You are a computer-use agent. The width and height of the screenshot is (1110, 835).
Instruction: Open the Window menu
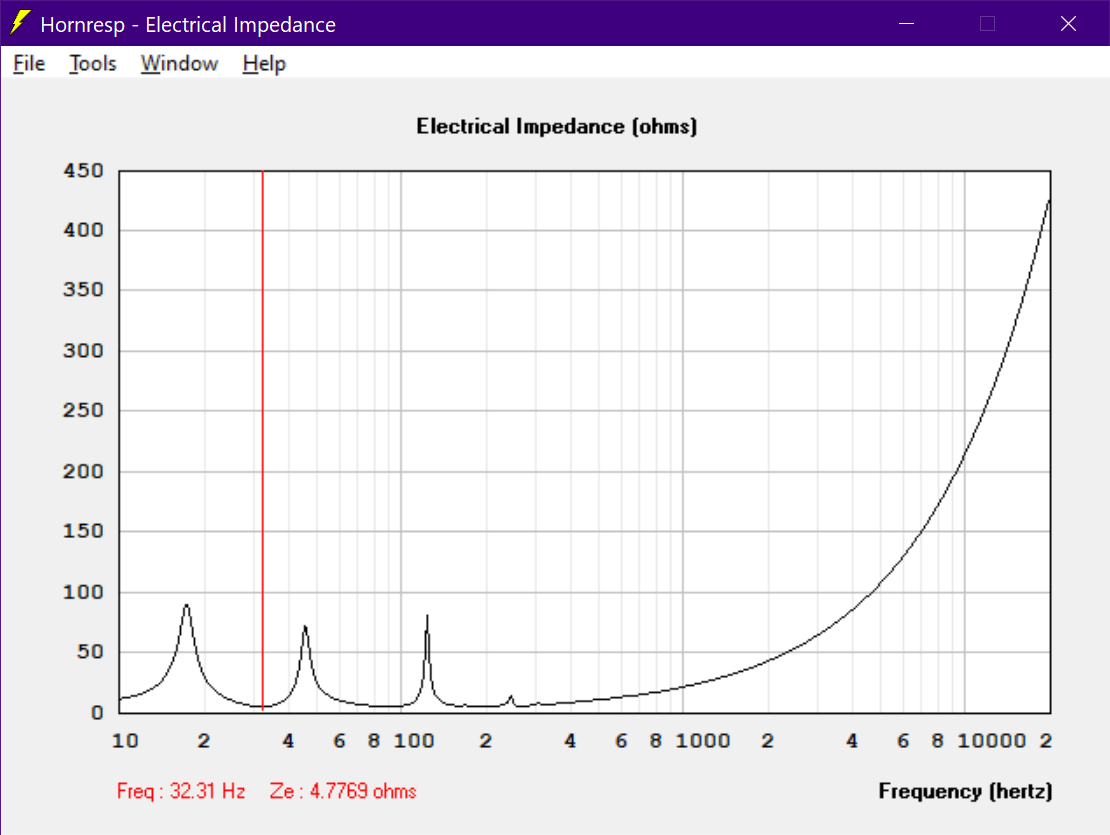tap(179, 64)
